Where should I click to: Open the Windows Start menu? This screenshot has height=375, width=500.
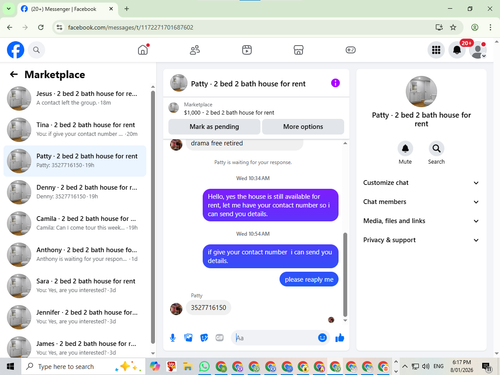[x=10, y=367]
